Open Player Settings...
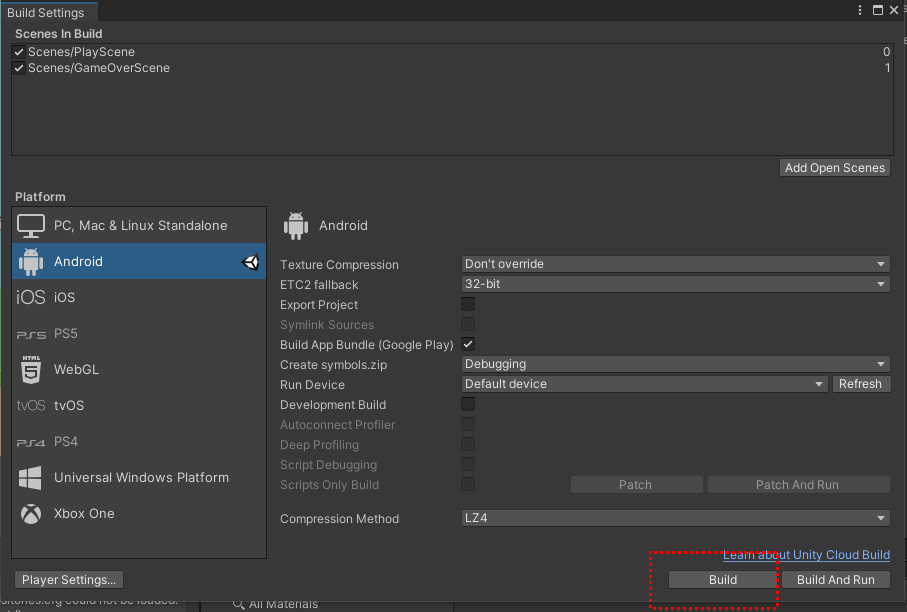Viewport: 907px width, 612px height. point(69,580)
